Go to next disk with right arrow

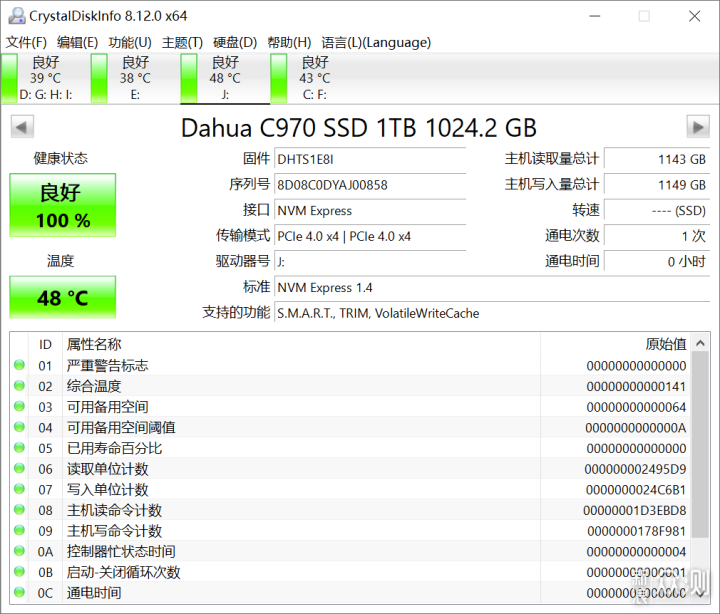pyautogui.click(x=698, y=126)
